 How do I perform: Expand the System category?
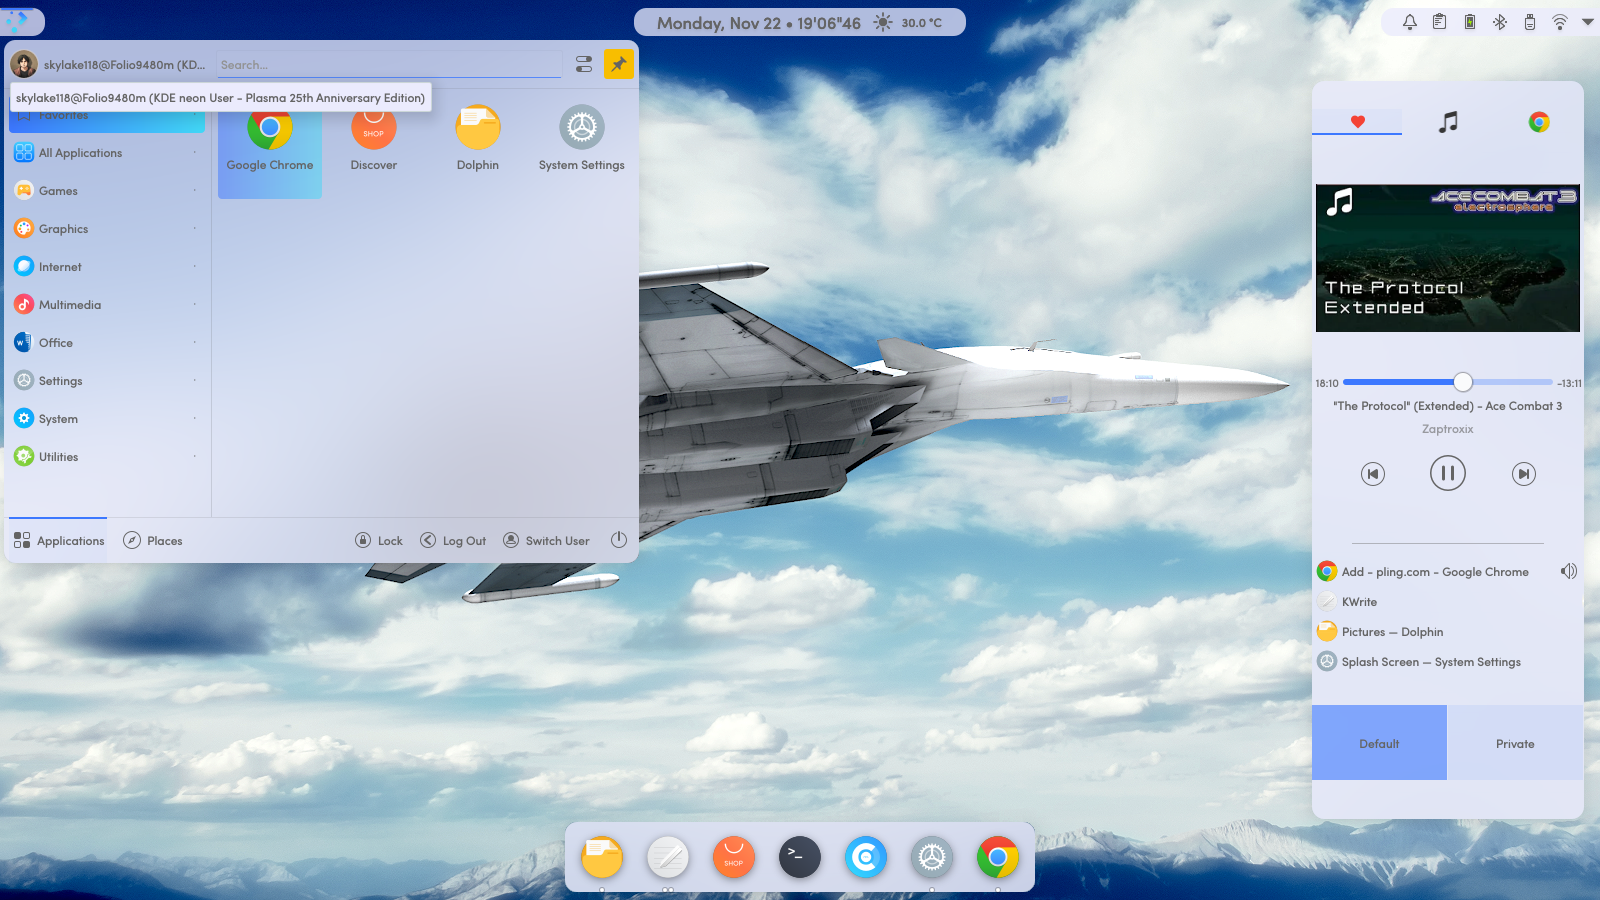107,419
